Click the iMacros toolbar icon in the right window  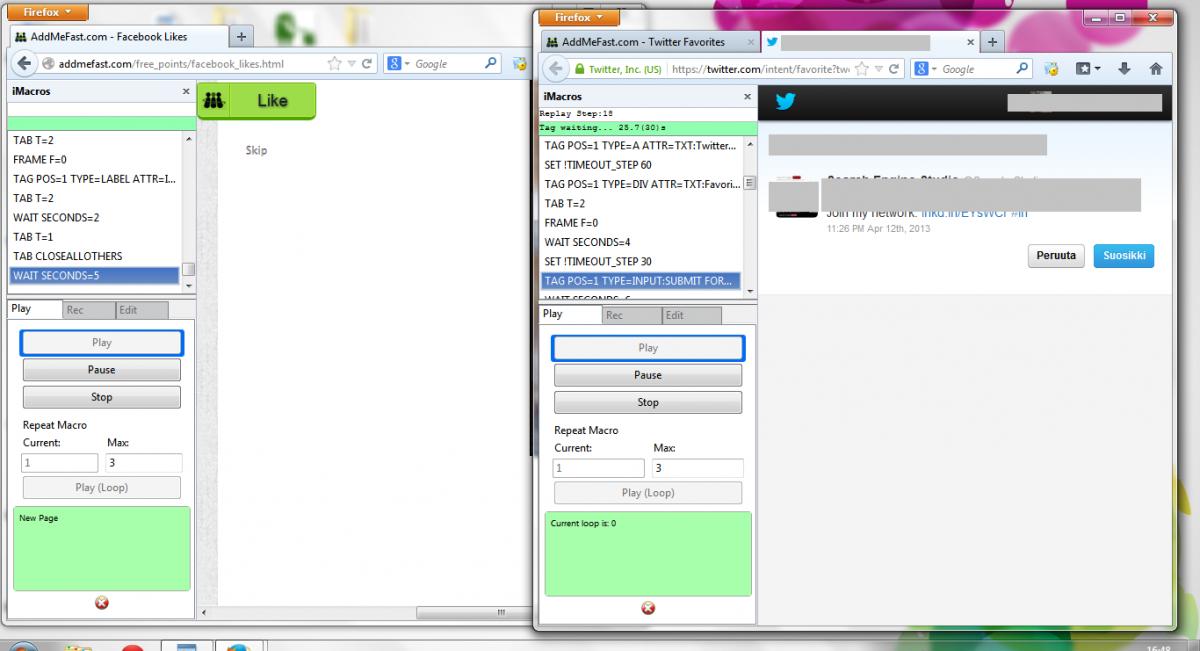pos(1051,69)
